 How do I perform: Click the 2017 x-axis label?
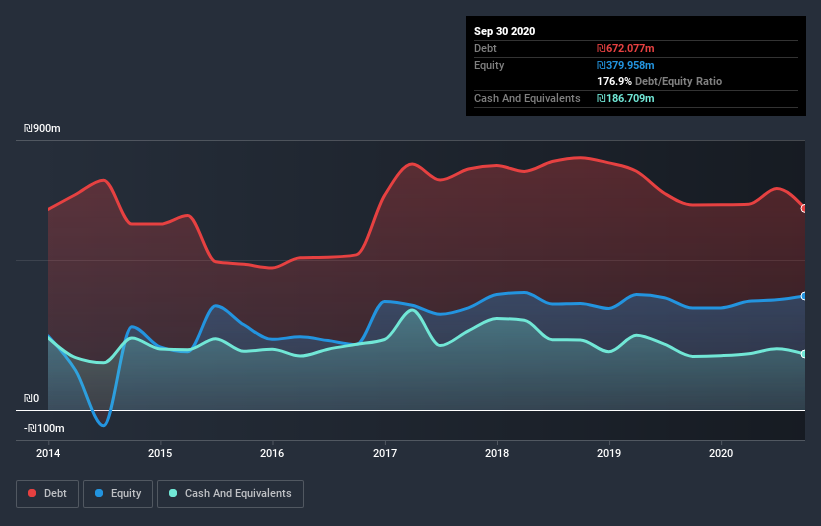pos(384,453)
